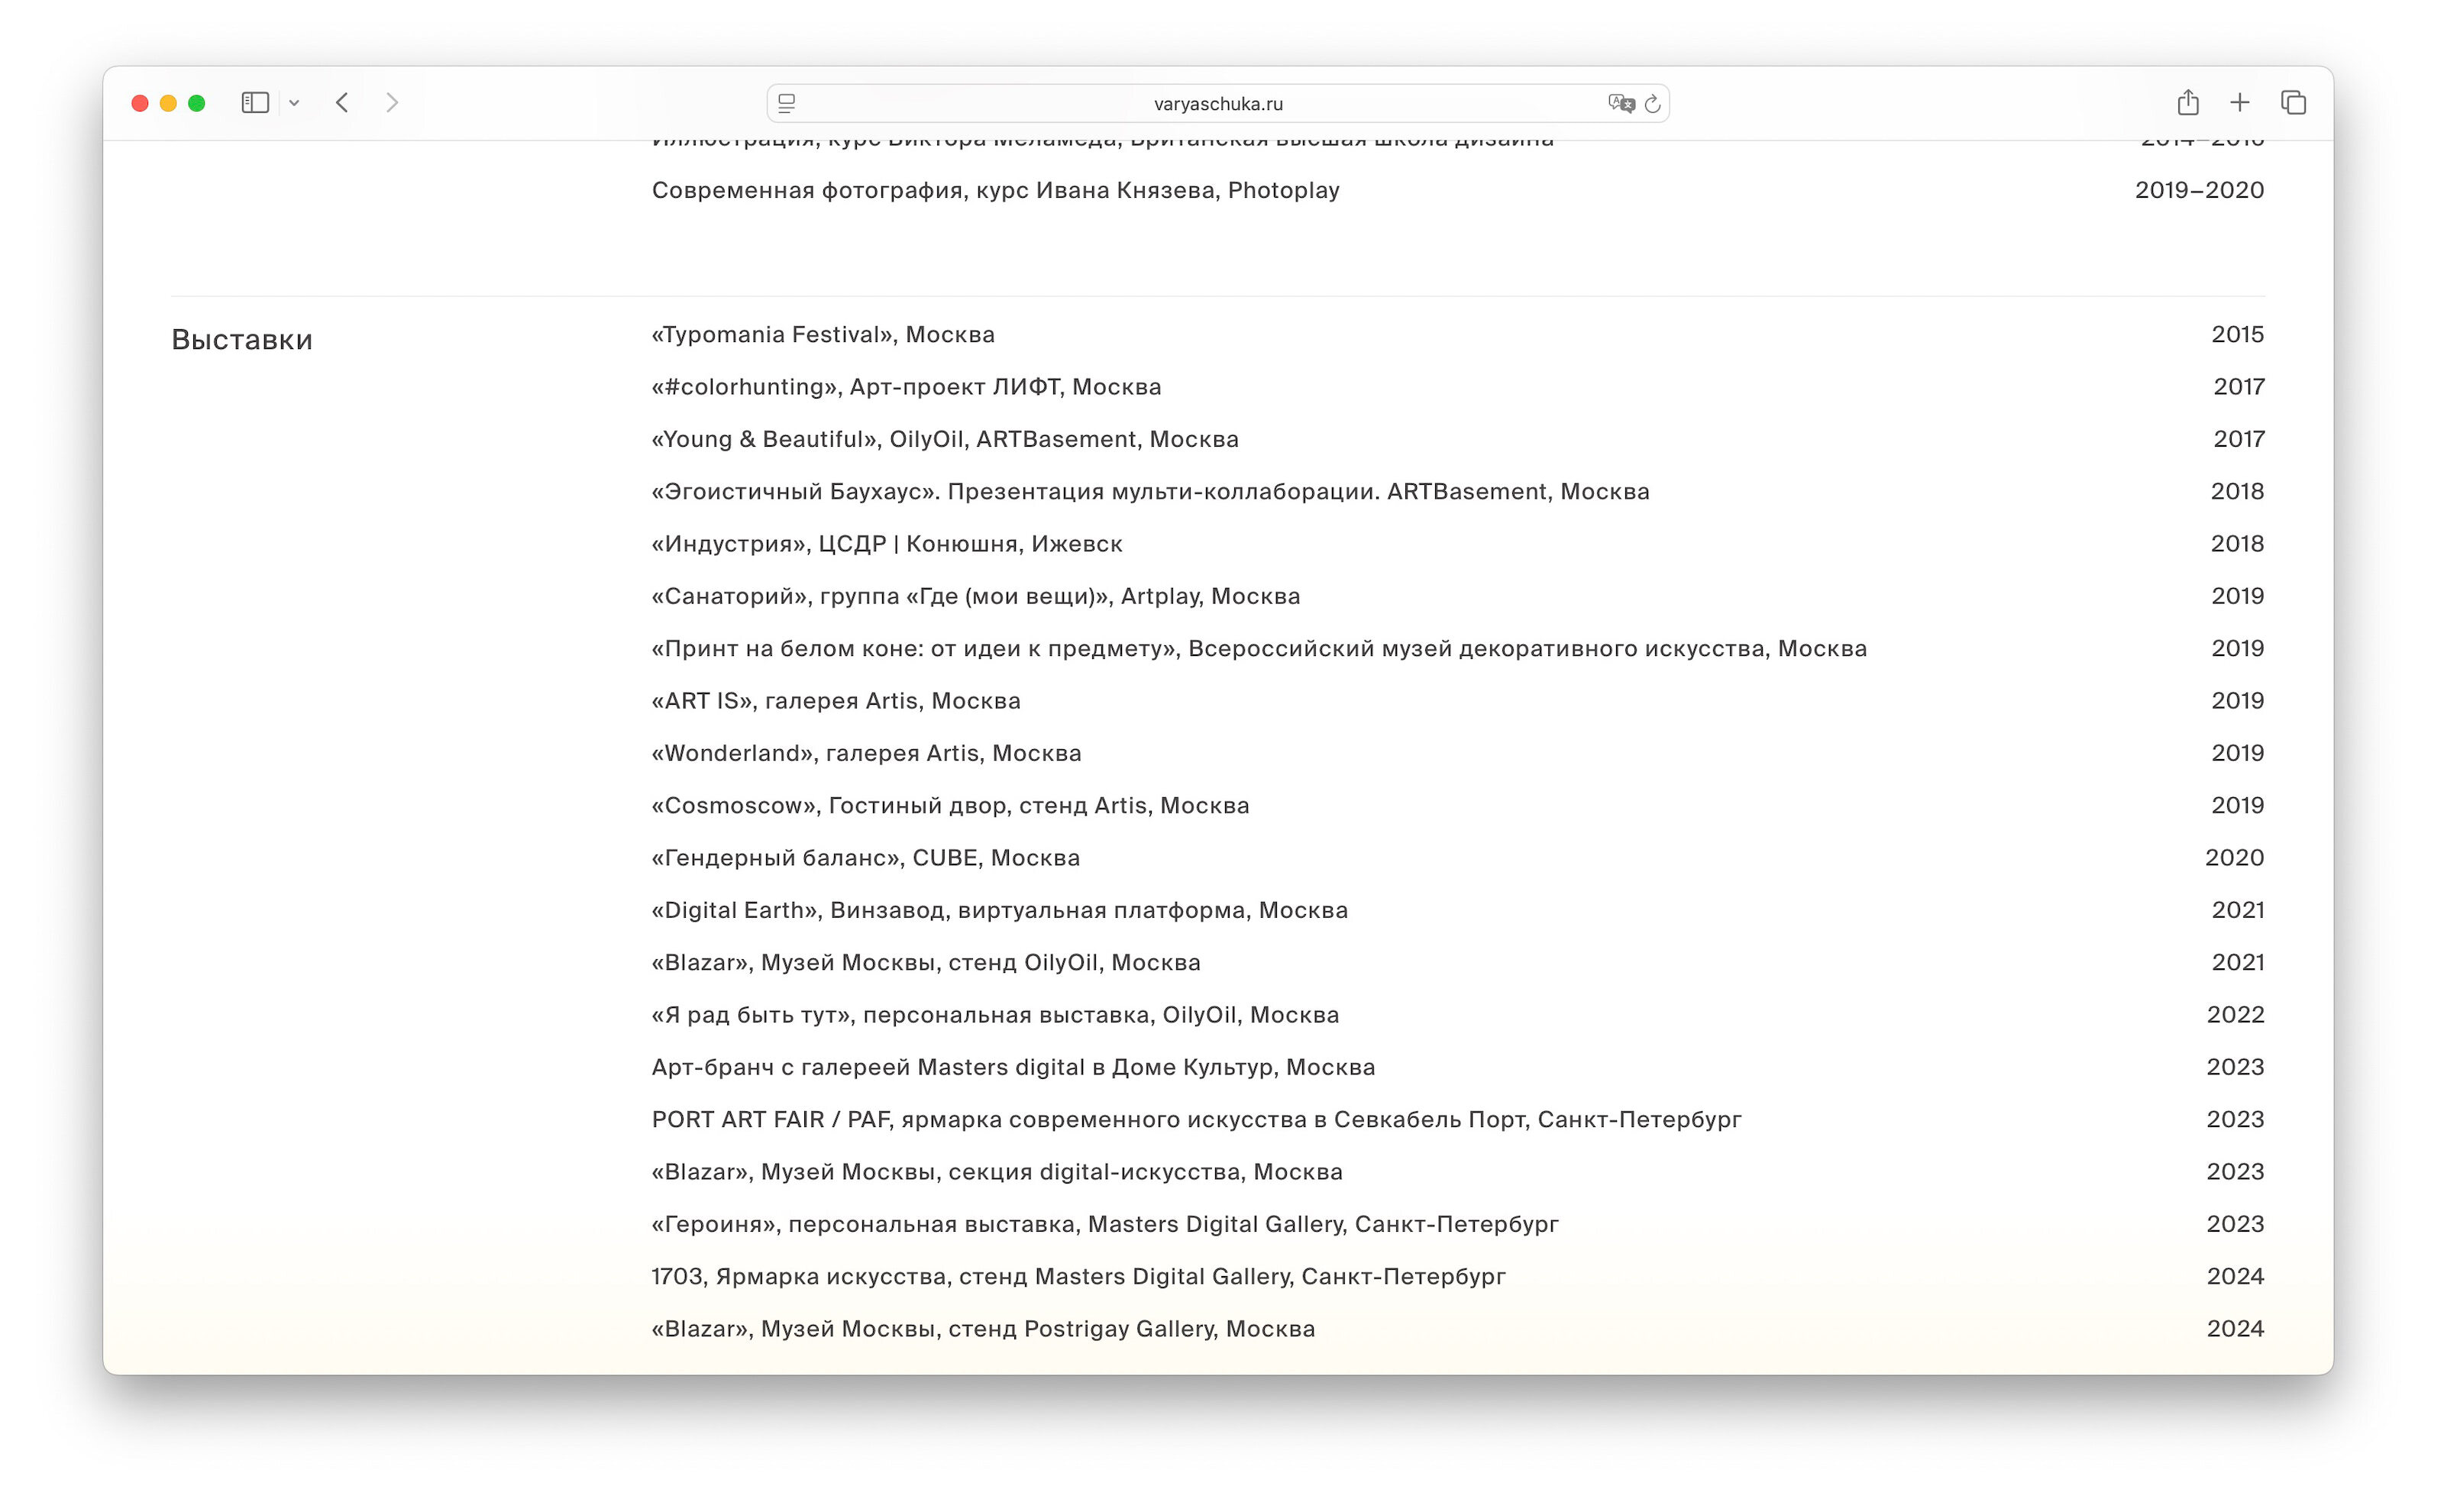The image size is (2444, 1512).
Task: Toggle the Safari sidebar button
Action: [x=255, y=103]
